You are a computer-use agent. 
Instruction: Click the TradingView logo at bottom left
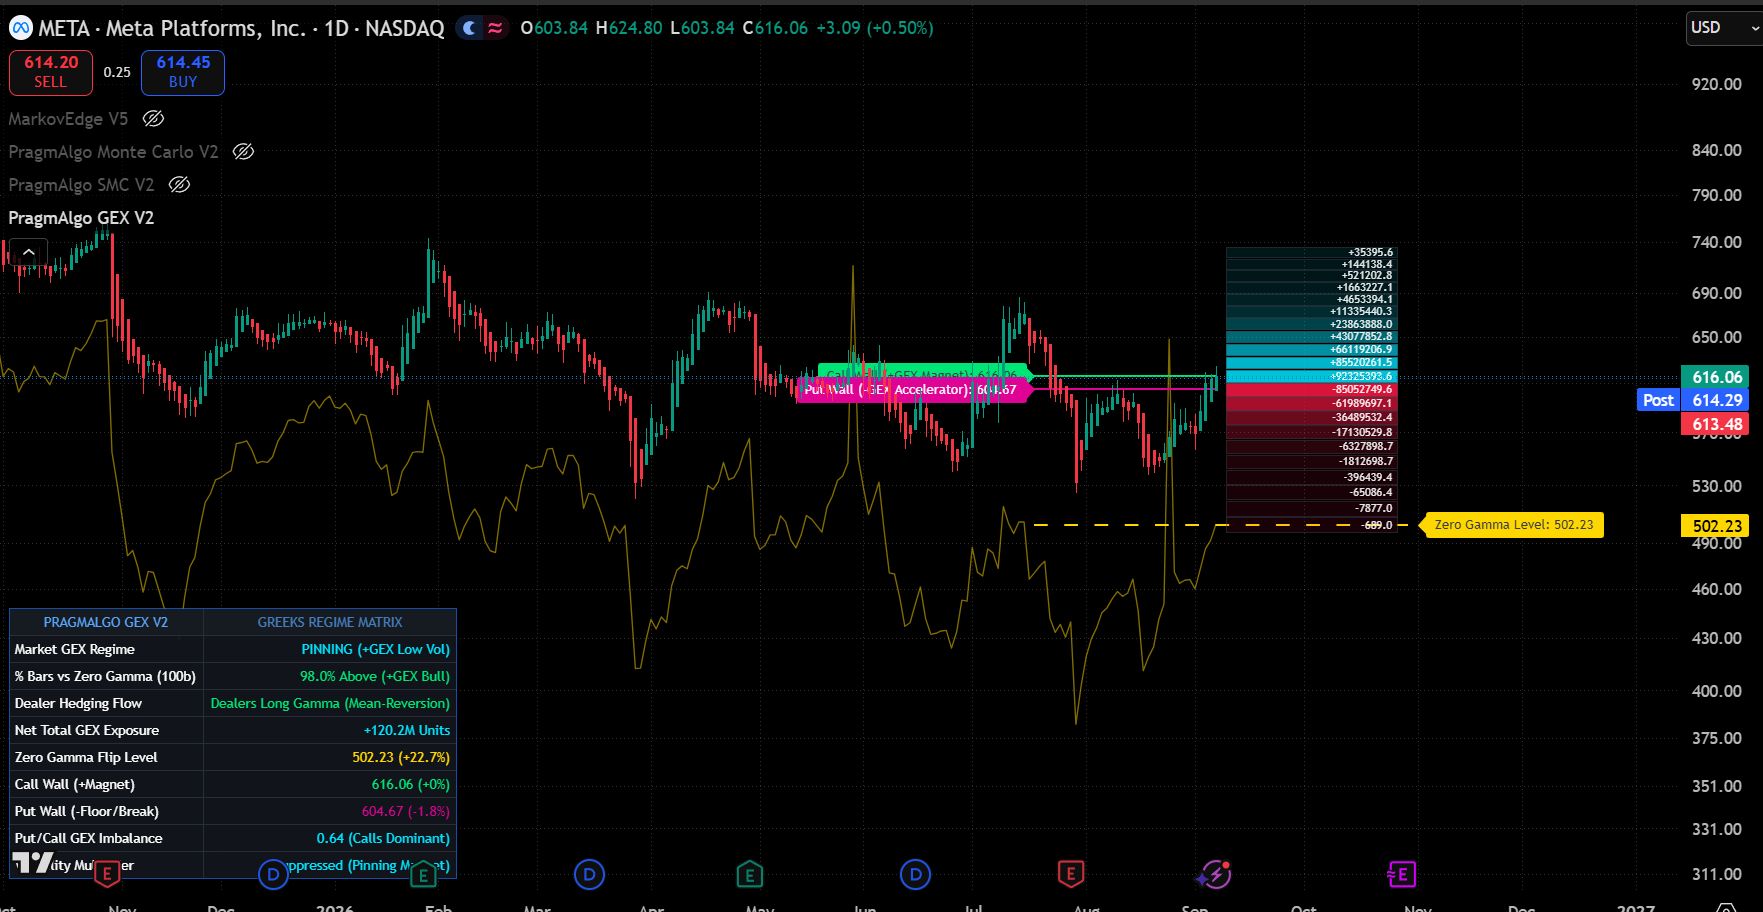coord(32,863)
